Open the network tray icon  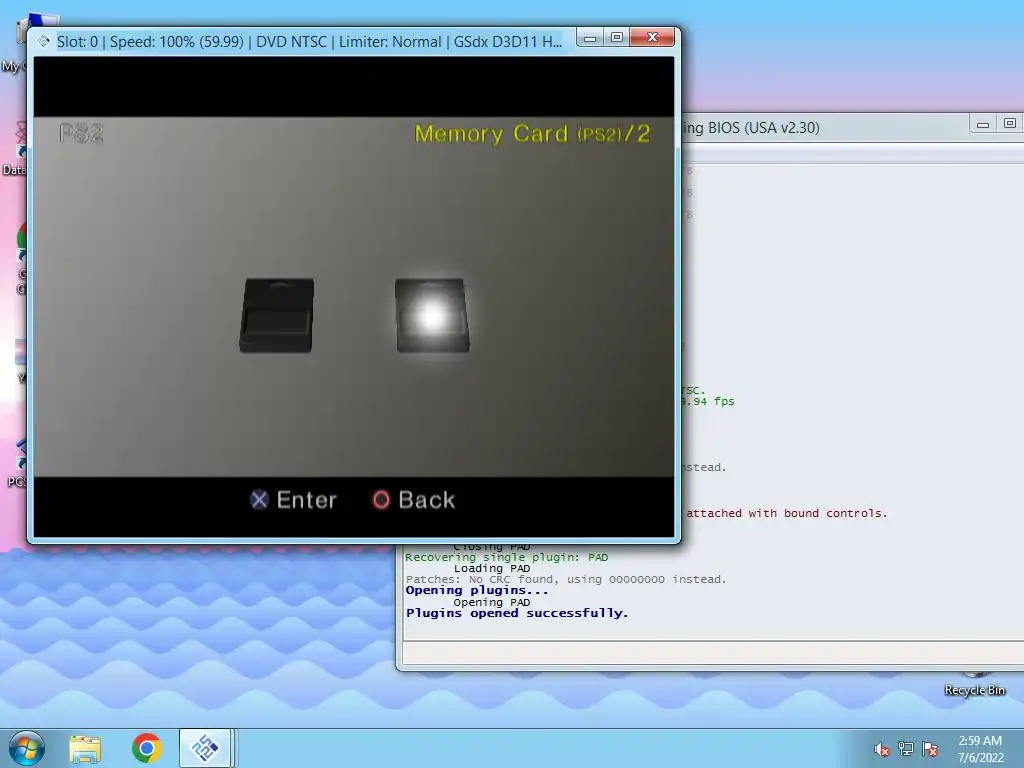coord(906,749)
